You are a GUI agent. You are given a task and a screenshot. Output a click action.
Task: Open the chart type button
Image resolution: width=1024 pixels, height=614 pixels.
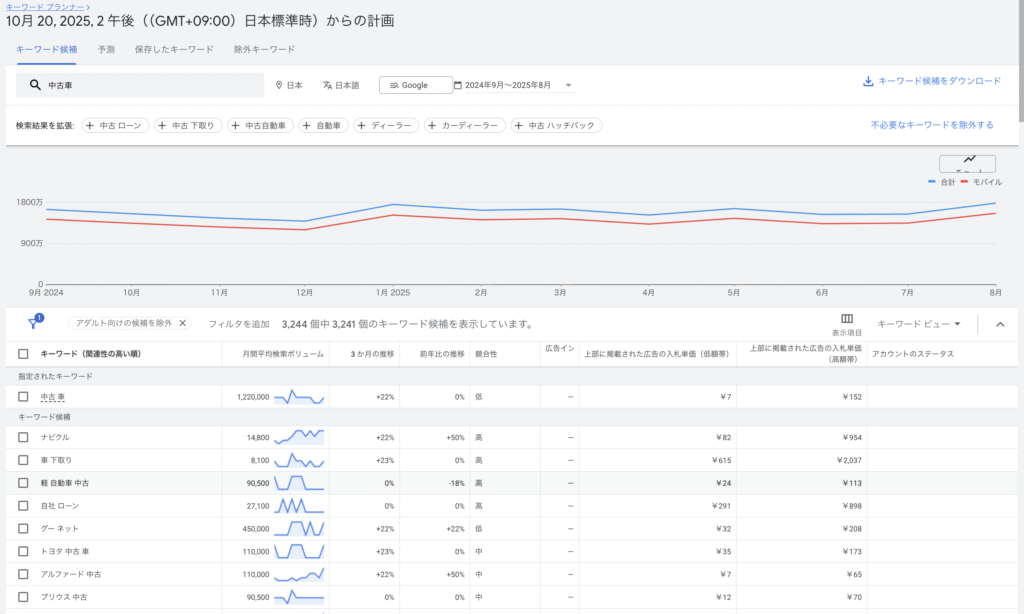tap(967, 163)
